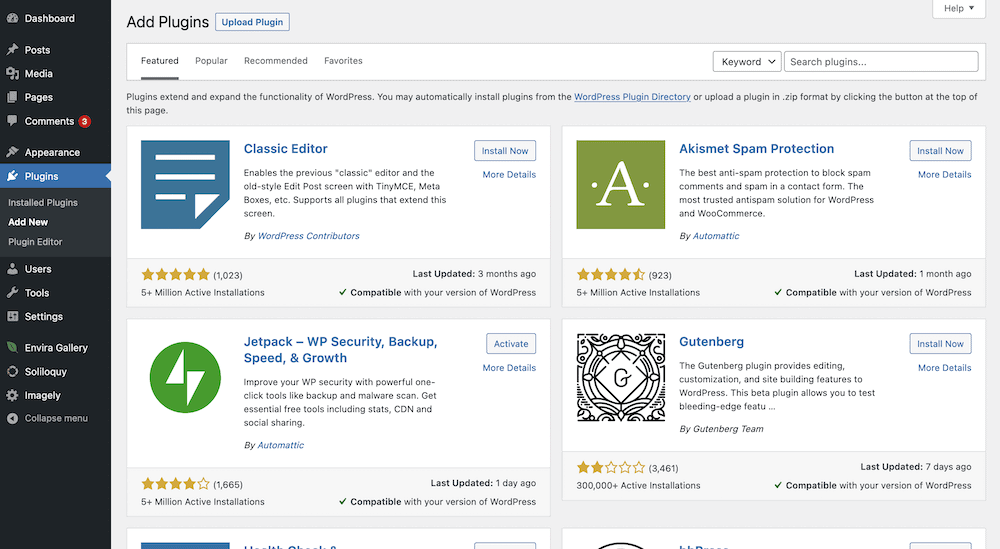Click the Gutenberg title link
The width and height of the screenshot is (1000, 549).
coord(711,342)
